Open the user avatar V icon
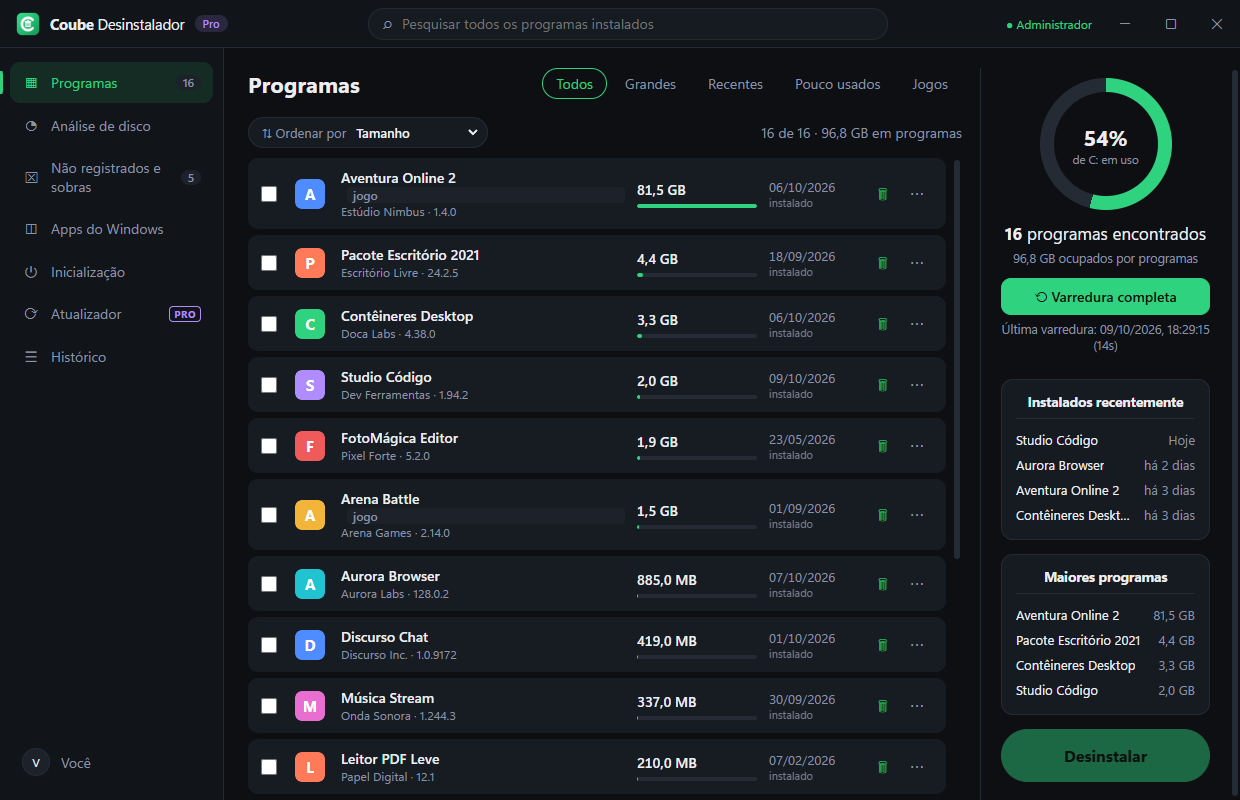 [x=36, y=763]
